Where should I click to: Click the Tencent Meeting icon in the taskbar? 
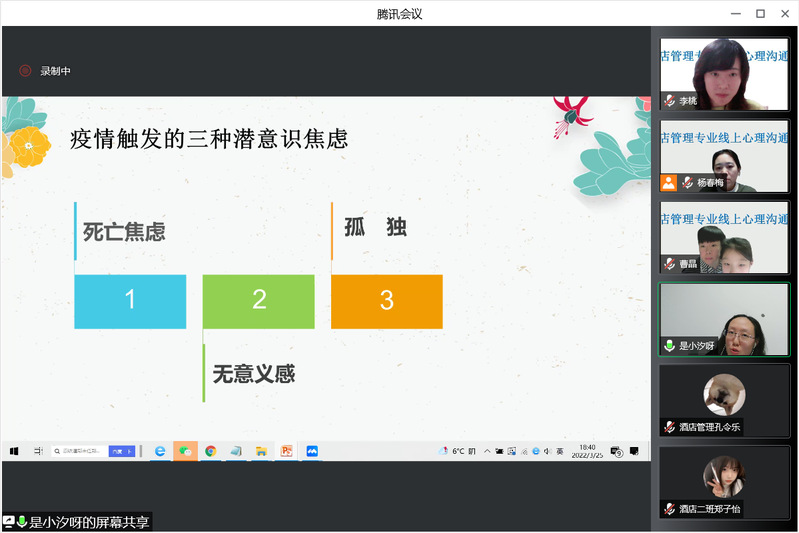pos(312,451)
